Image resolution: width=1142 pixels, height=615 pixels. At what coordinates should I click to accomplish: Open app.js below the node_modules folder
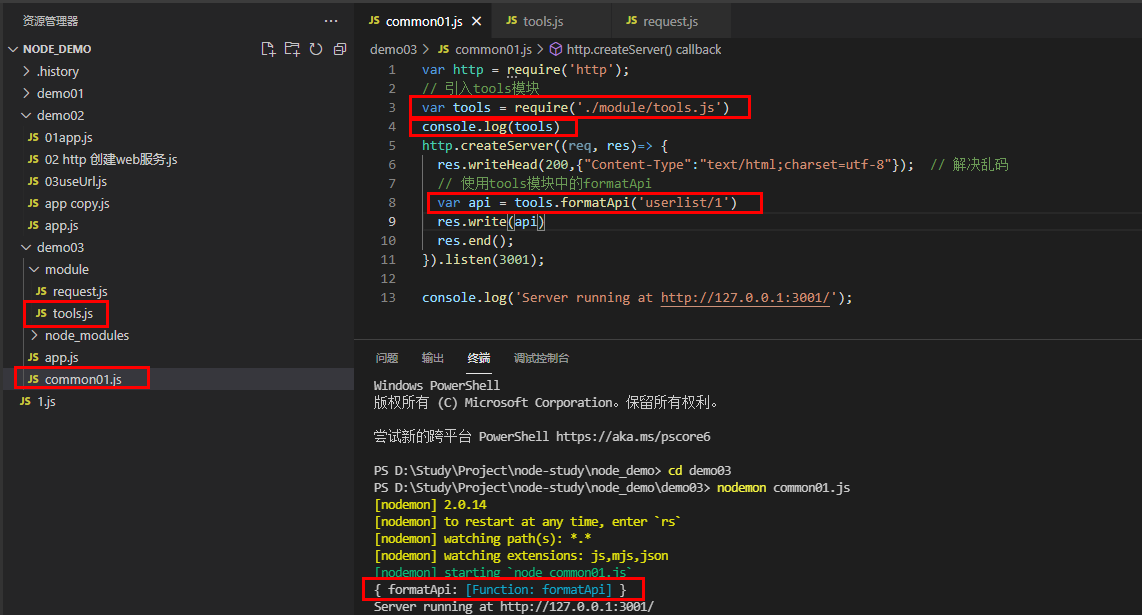click(61, 357)
